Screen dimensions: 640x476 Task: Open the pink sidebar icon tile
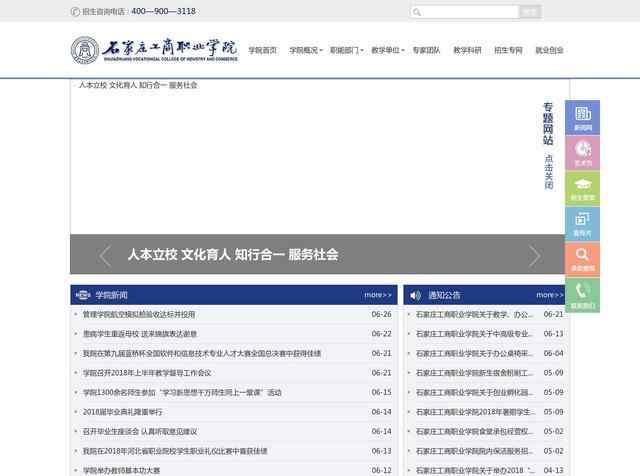(x=582, y=153)
